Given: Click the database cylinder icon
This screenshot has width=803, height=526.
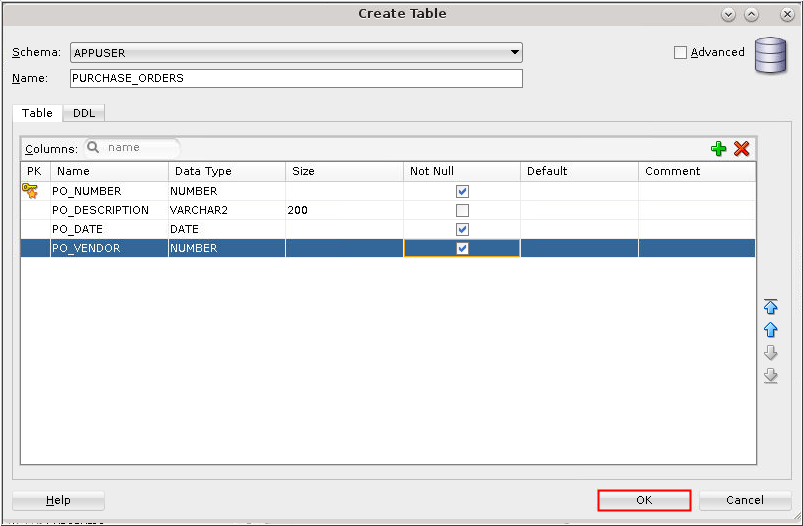Looking at the screenshot, I should click(x=770, y=55).
